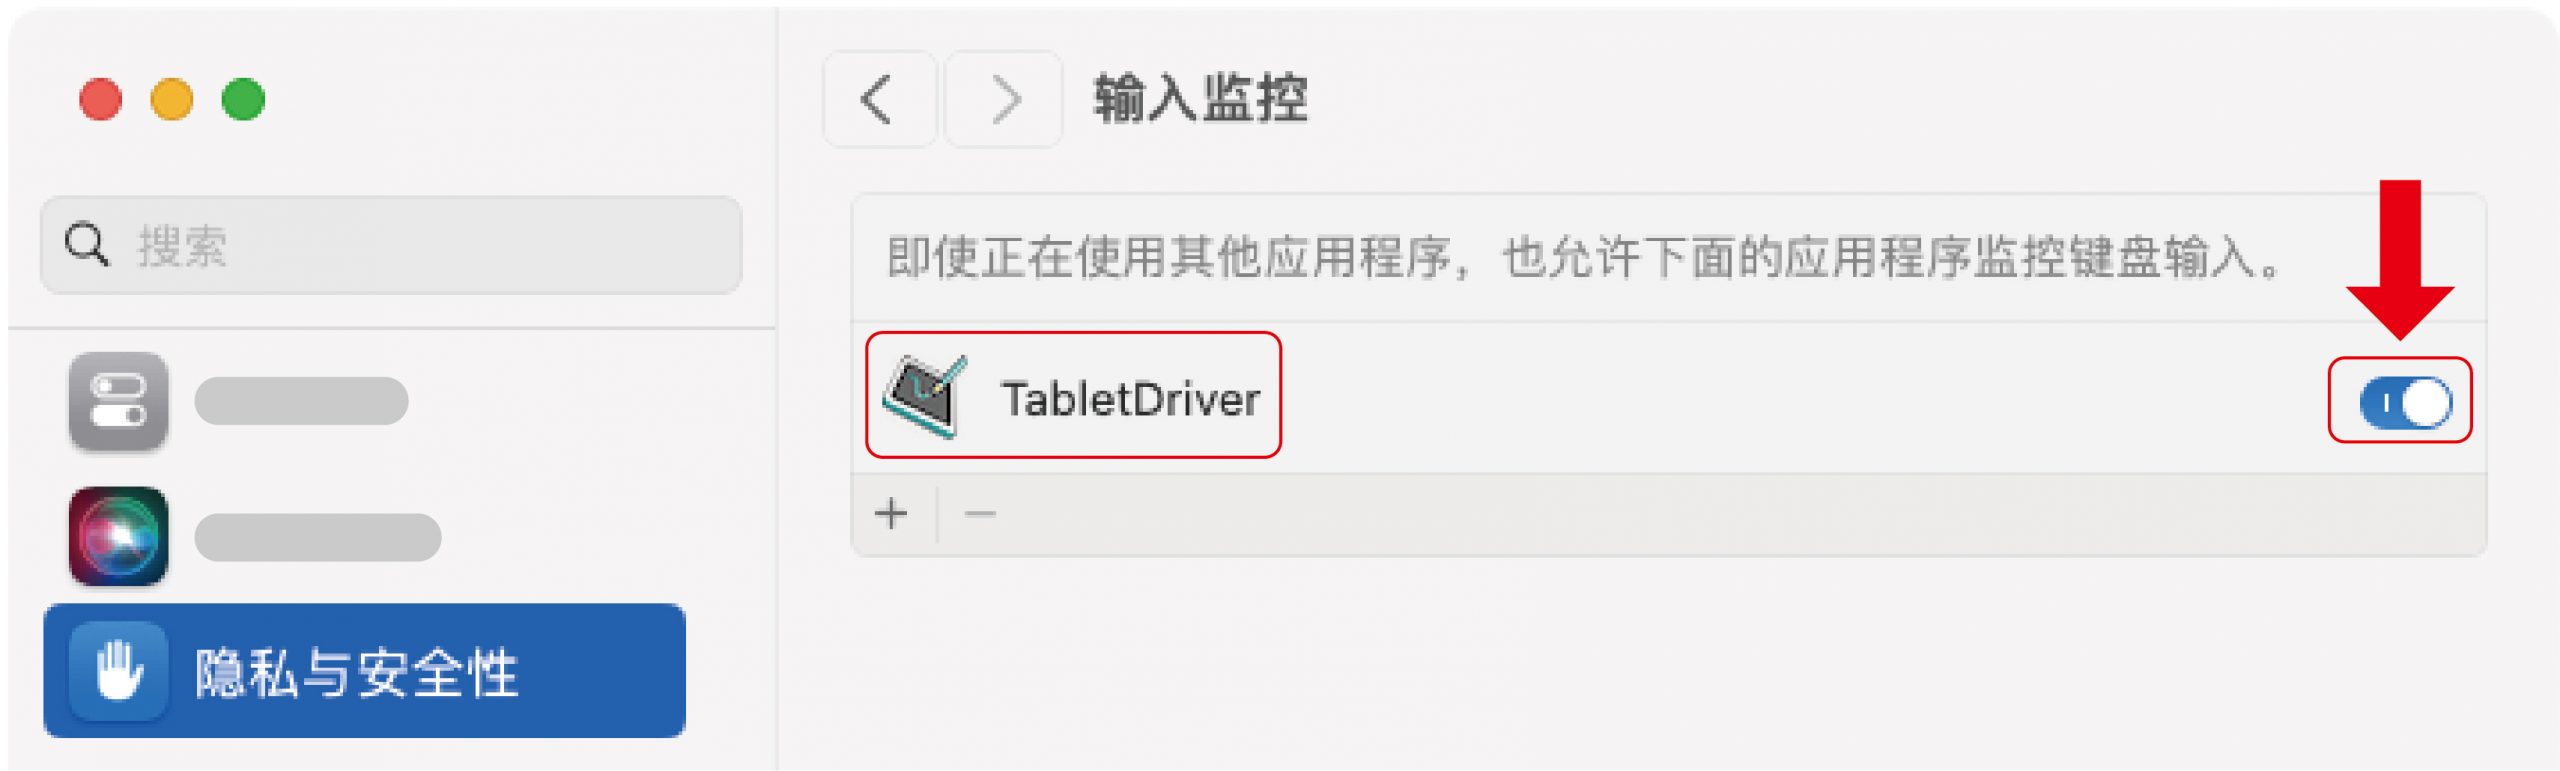This screenshot has width=2560, height=771.
Task: Click the 输入监控 page title
Action: click(x=1200, y=99)
